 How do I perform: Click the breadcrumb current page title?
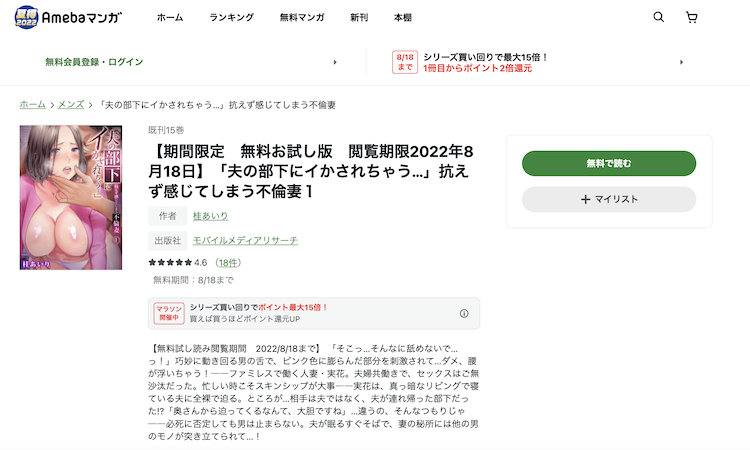tap(216, 104)
